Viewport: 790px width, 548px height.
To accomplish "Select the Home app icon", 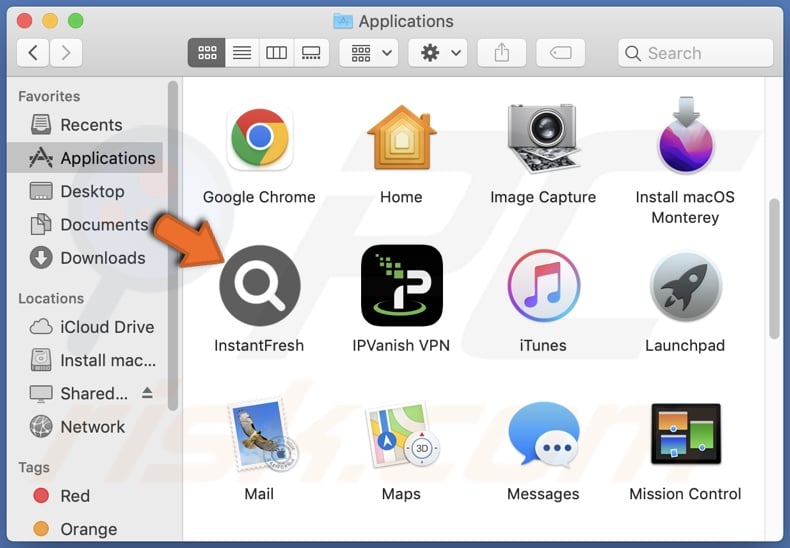I will (x=402, y=137).
